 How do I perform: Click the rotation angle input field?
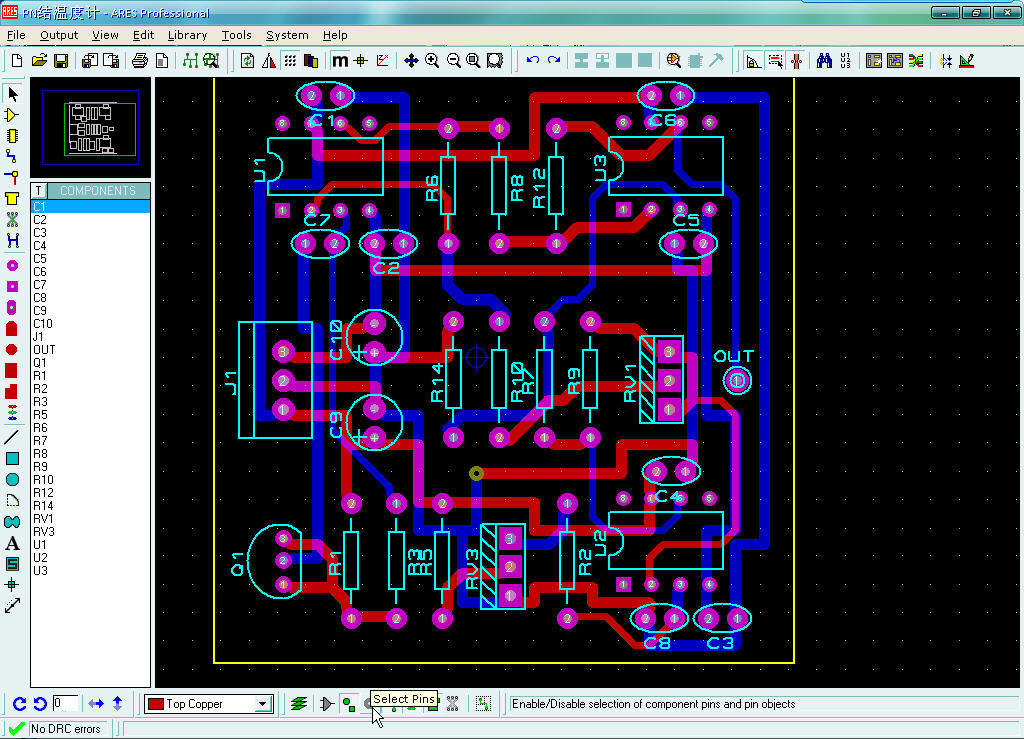[65, 703]
